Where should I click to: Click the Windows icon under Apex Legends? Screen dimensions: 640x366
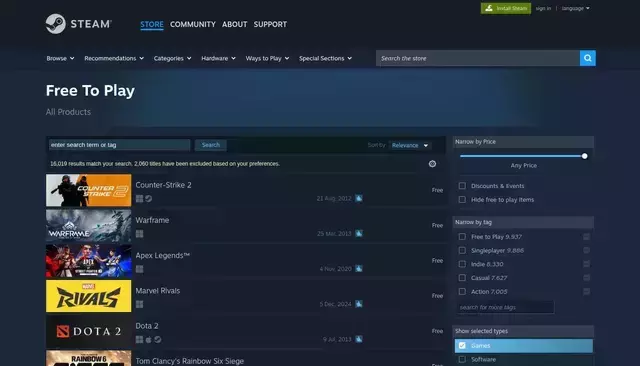pyautogui.click(x=139, y=269)
